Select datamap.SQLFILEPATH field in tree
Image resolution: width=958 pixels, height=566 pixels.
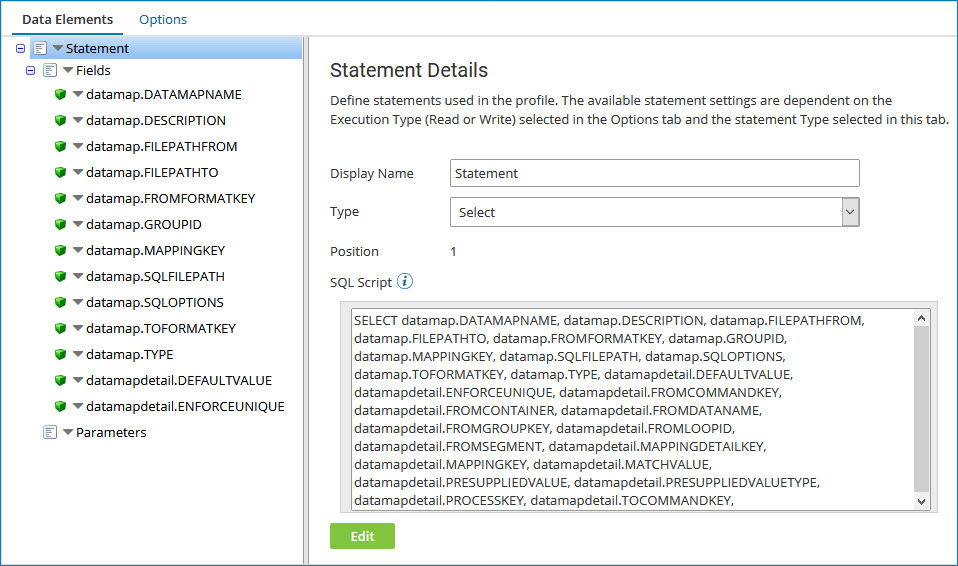point(155,276)
